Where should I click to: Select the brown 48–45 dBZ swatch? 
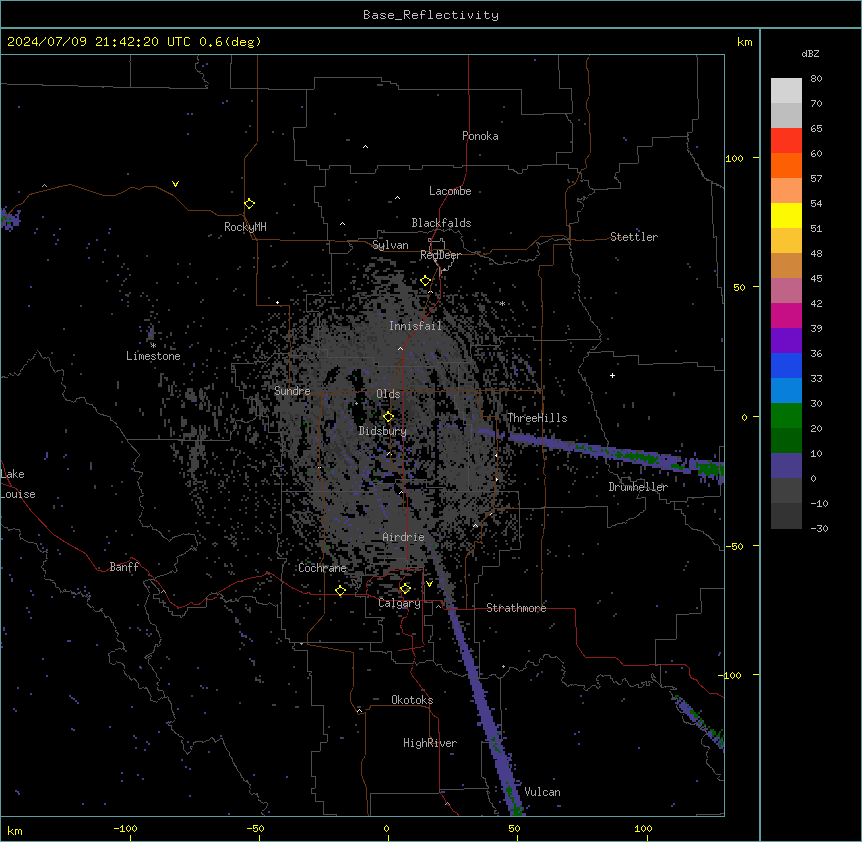click(x=786, y=266)
